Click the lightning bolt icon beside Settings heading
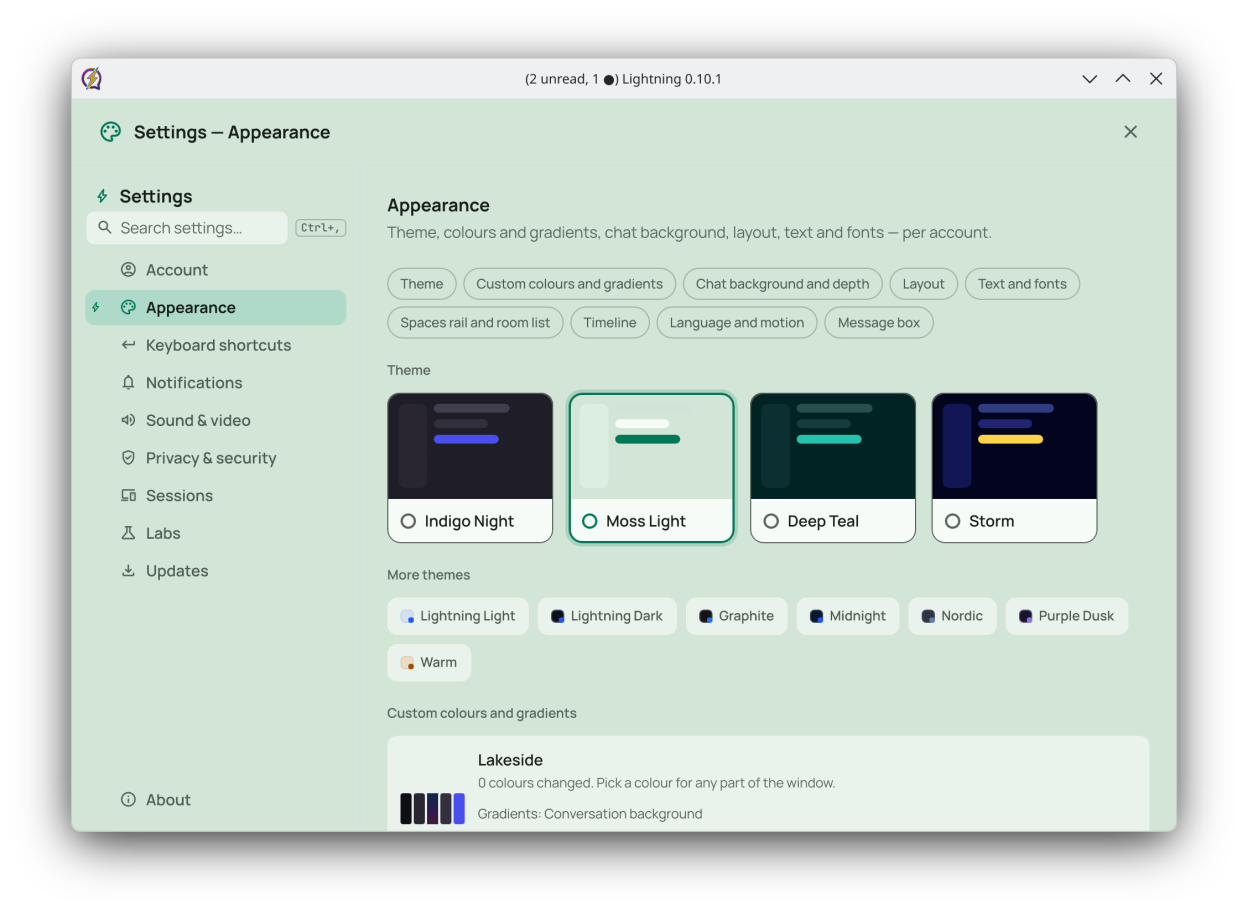The image size is (1248, 916). click(102, 196)
